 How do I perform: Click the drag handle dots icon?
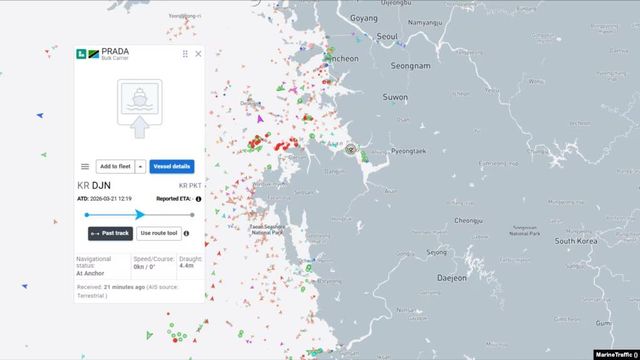pyautogui.click(x=185, y=54)
